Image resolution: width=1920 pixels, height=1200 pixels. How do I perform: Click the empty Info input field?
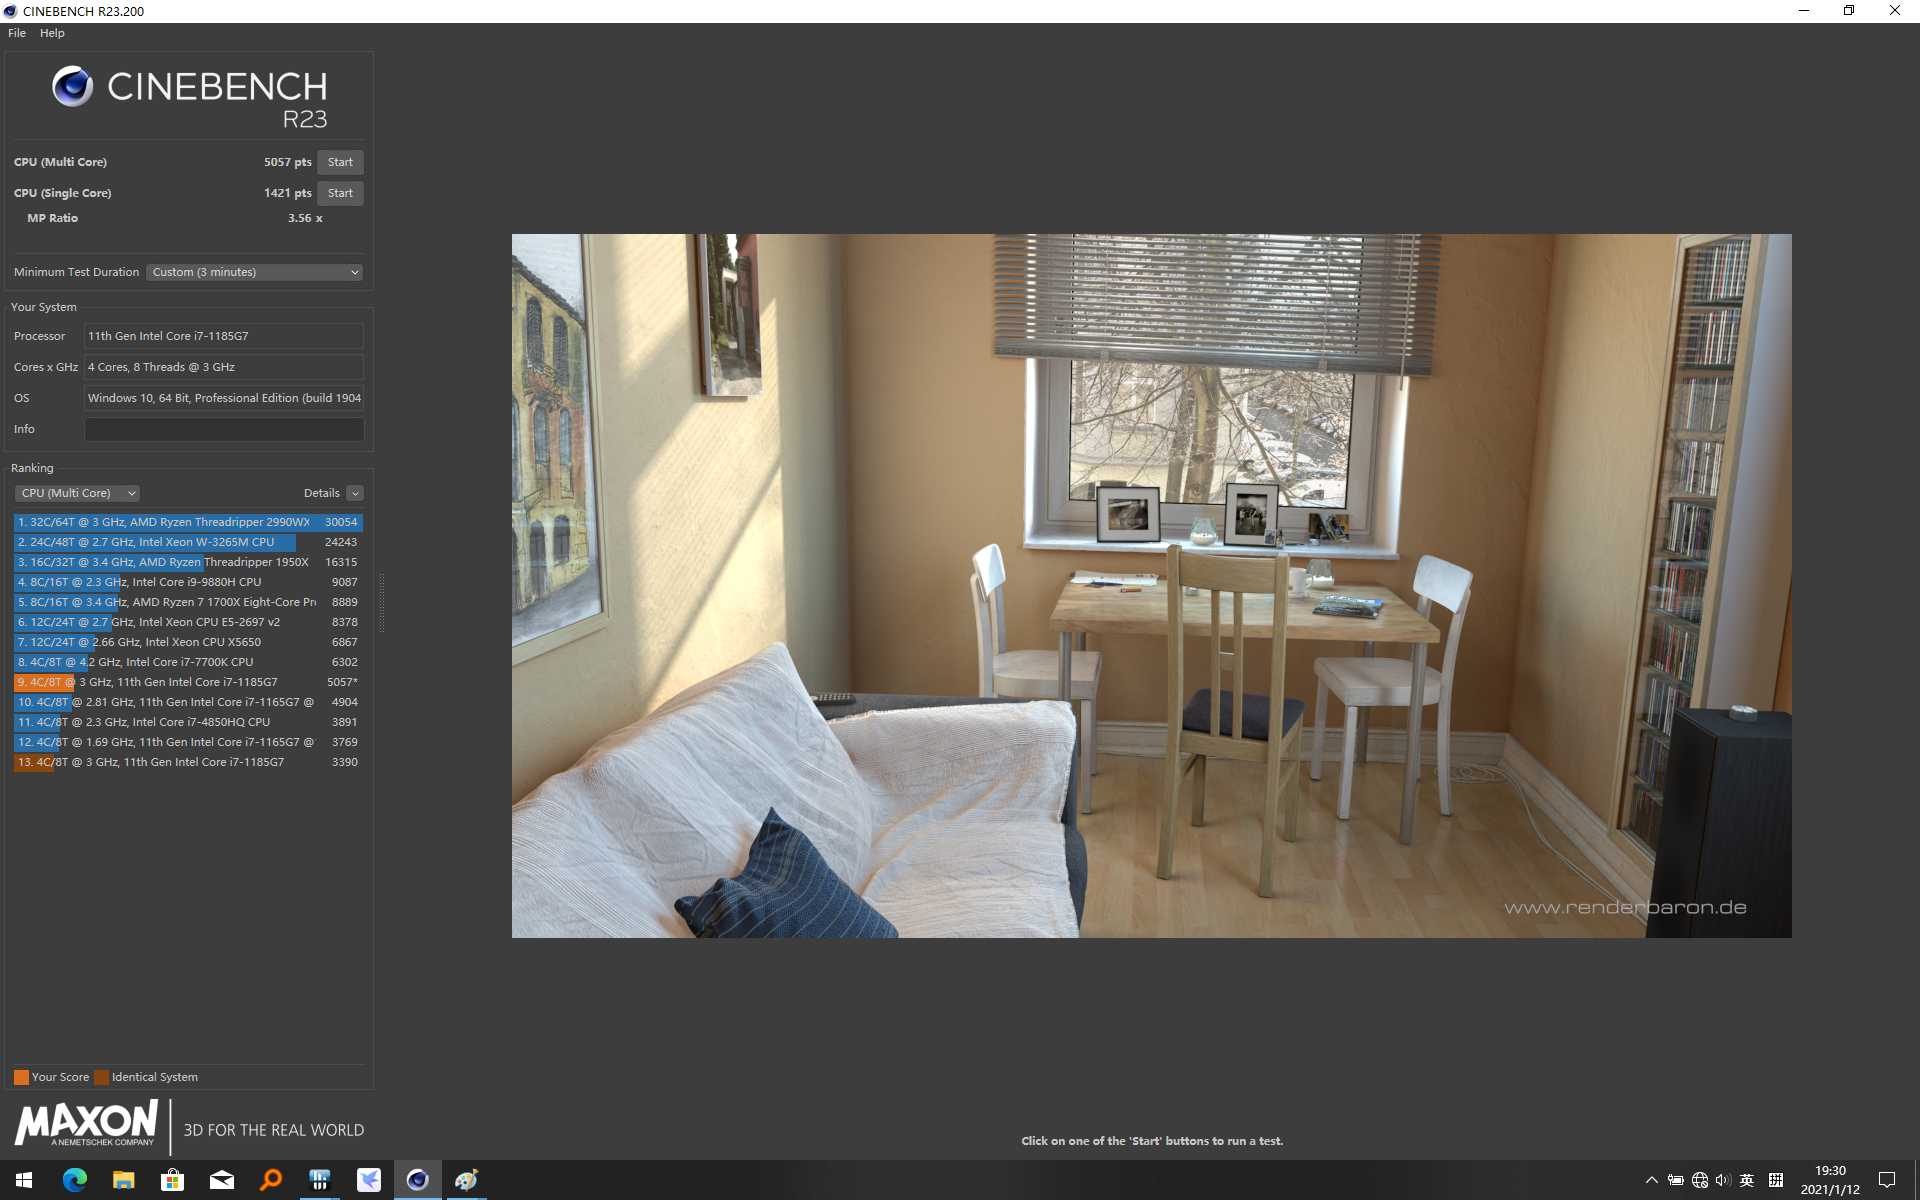coord(224,429)
